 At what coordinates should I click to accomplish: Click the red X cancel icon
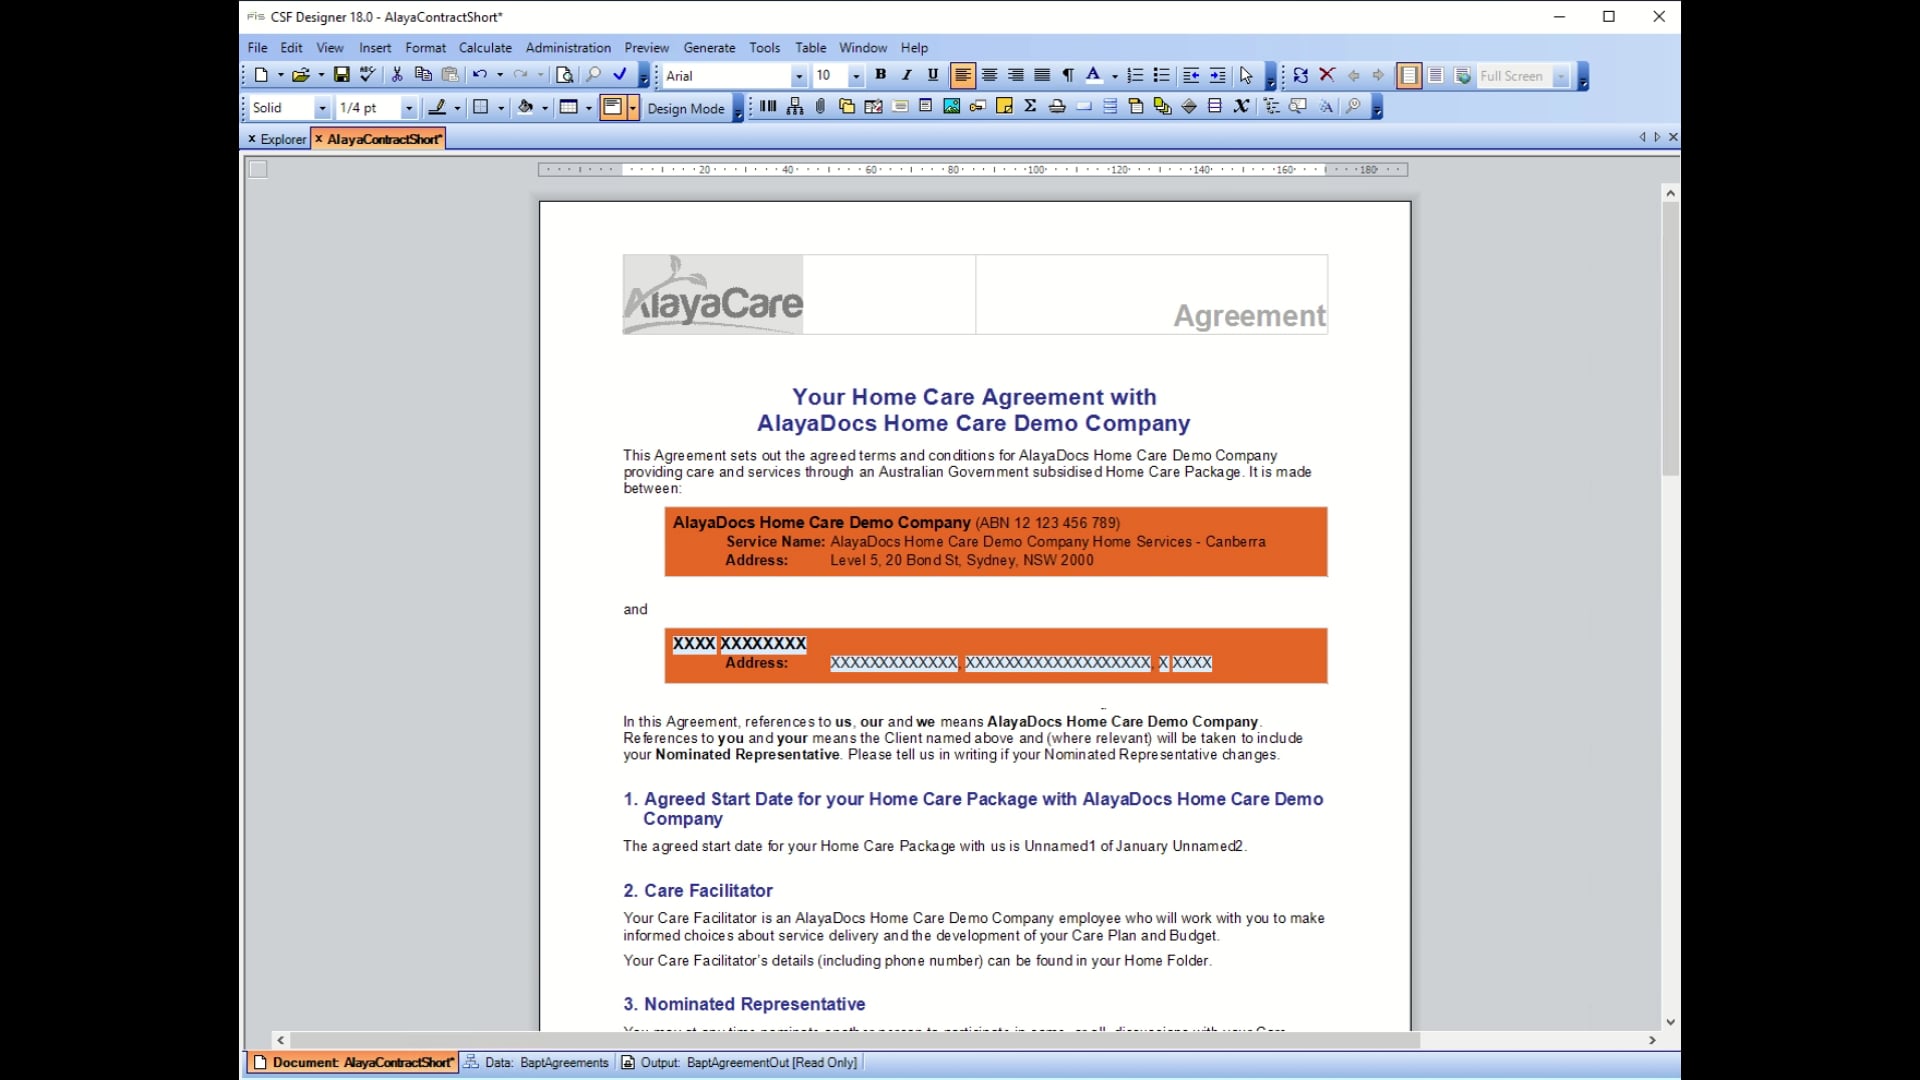tap(1327, 75)
